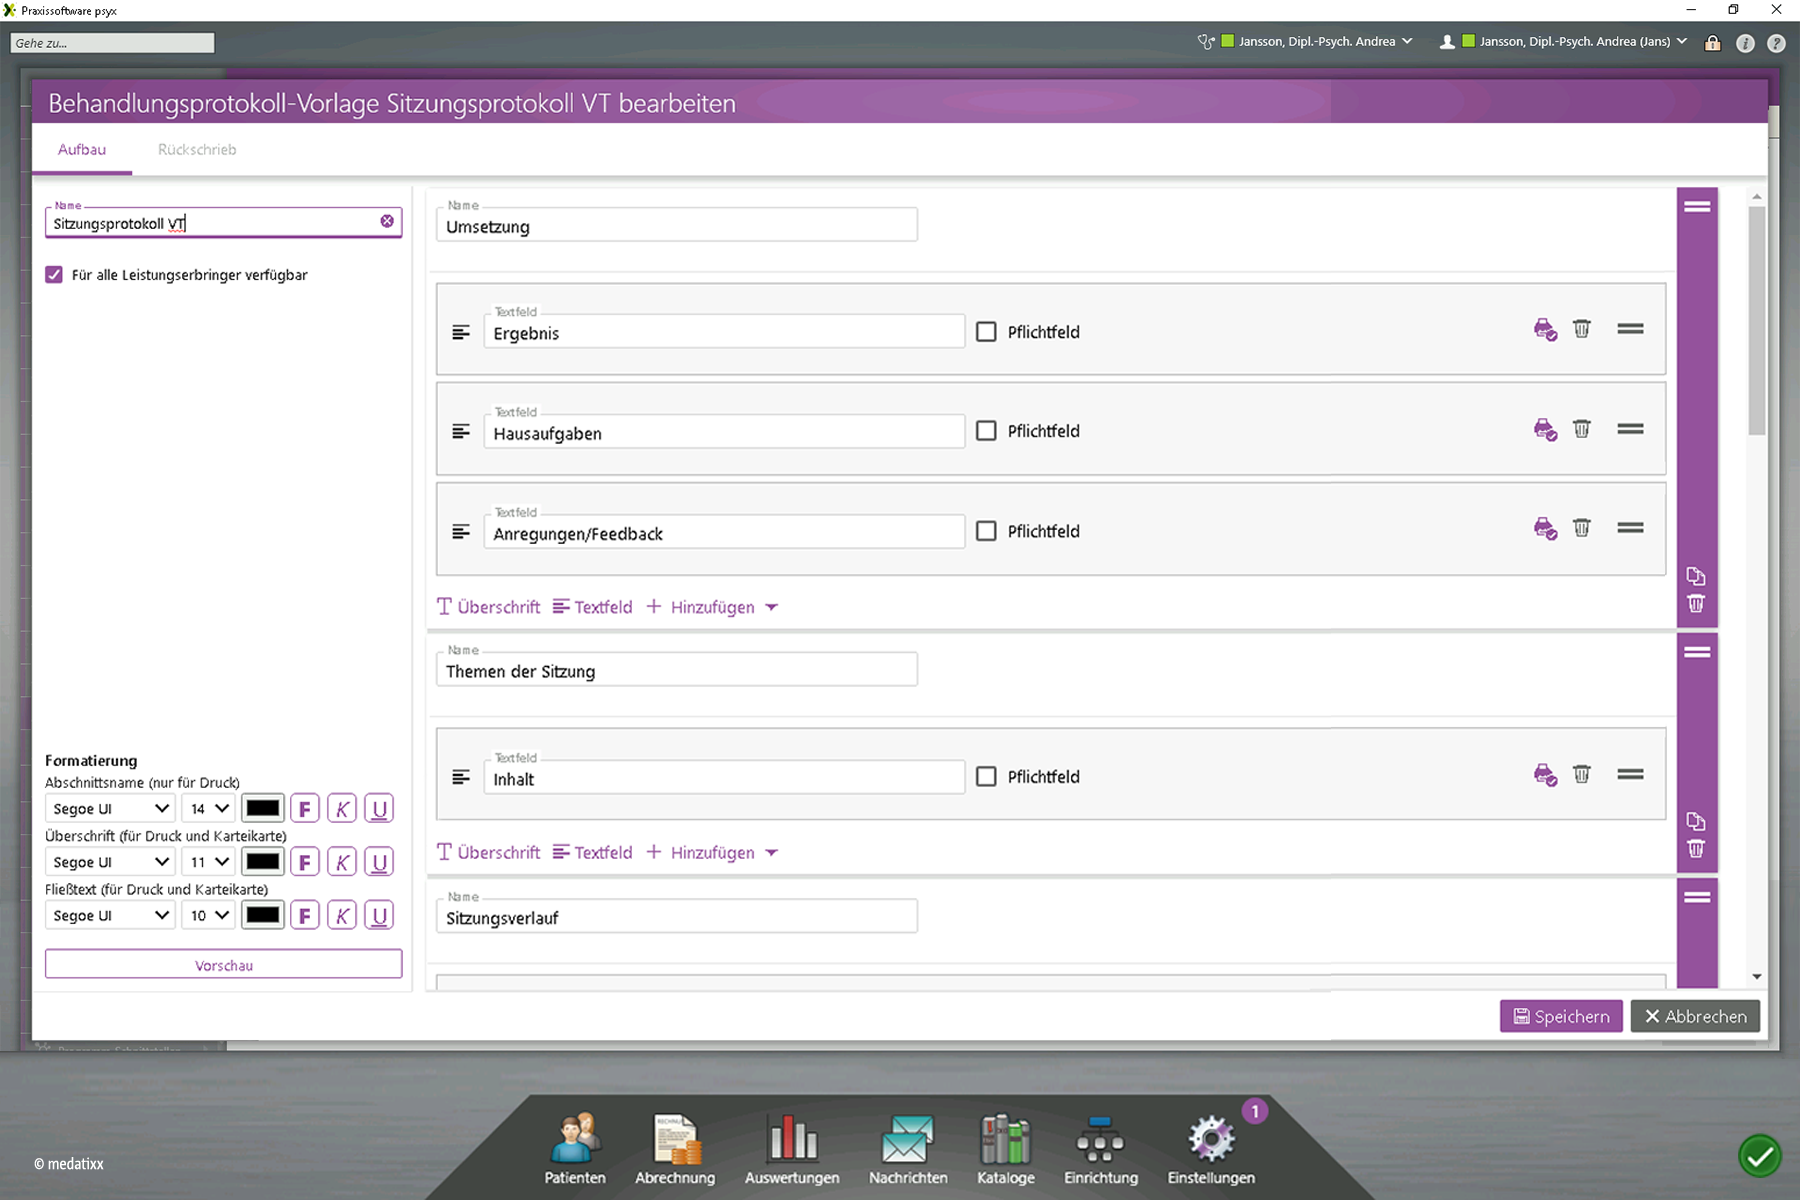Click the Vorschau button
Screen dimensions: 1800x1200
(223, 965)
